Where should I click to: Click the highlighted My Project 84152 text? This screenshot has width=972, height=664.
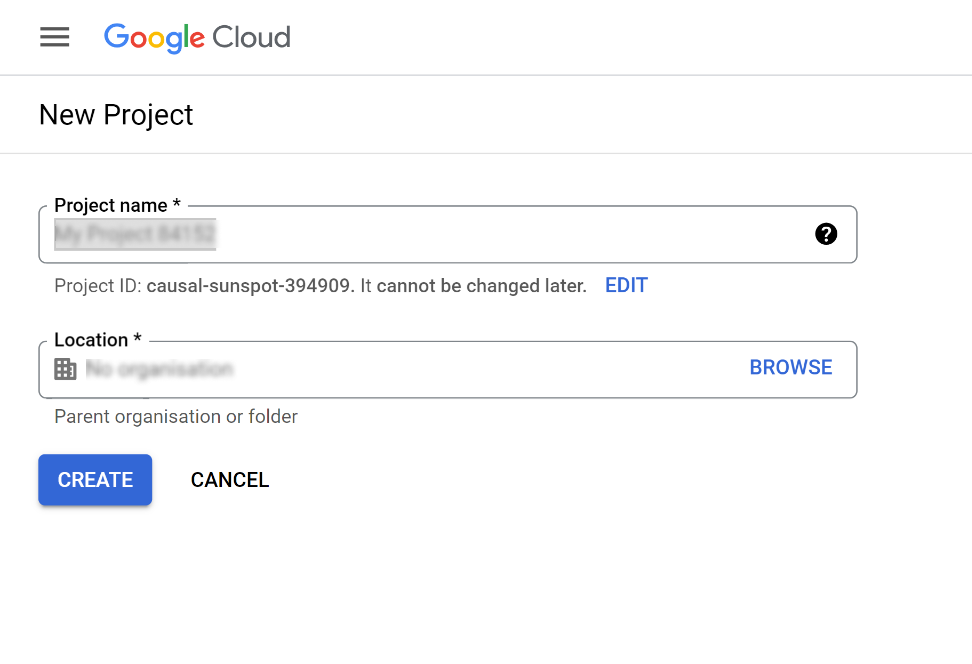coord(134,234)
